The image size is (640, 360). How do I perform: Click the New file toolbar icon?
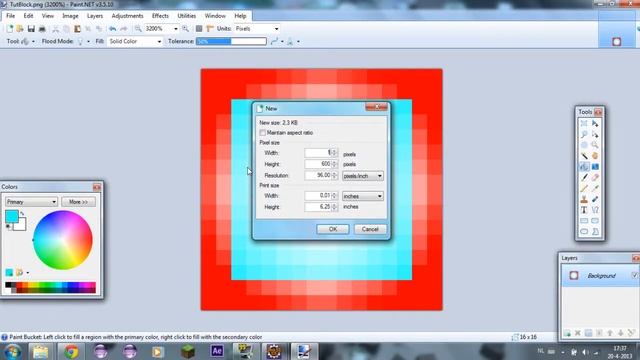(9, 29)
